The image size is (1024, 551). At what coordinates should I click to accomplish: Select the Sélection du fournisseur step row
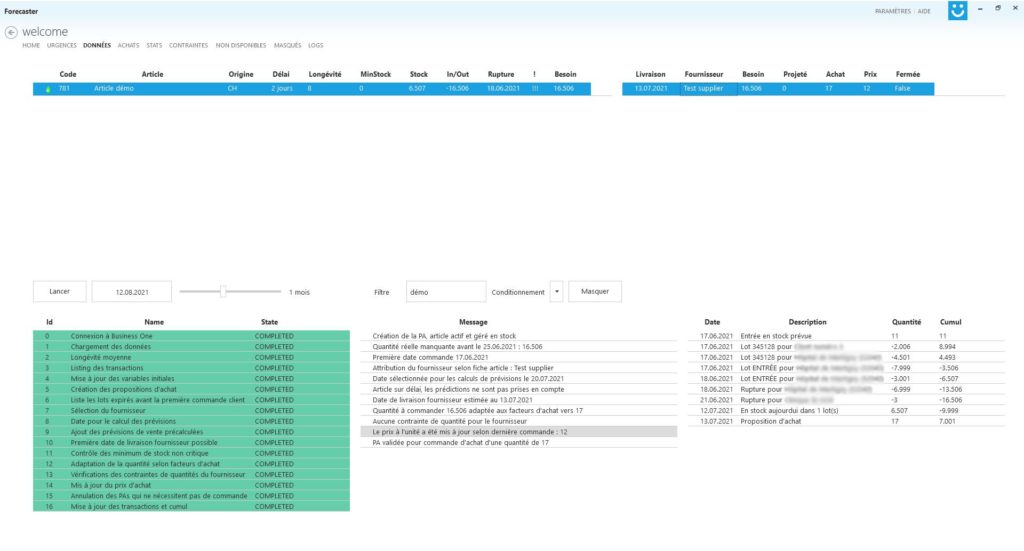pos(190,411)
